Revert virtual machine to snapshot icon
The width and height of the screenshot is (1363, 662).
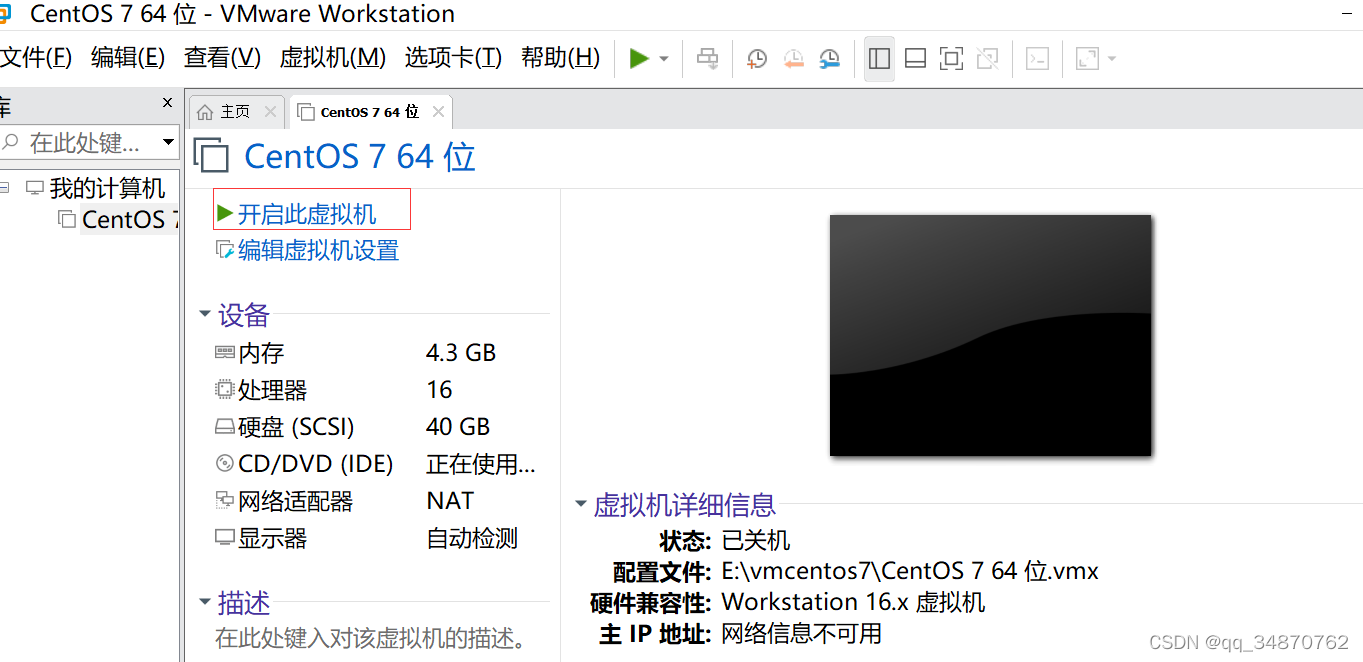coord(794,59)
